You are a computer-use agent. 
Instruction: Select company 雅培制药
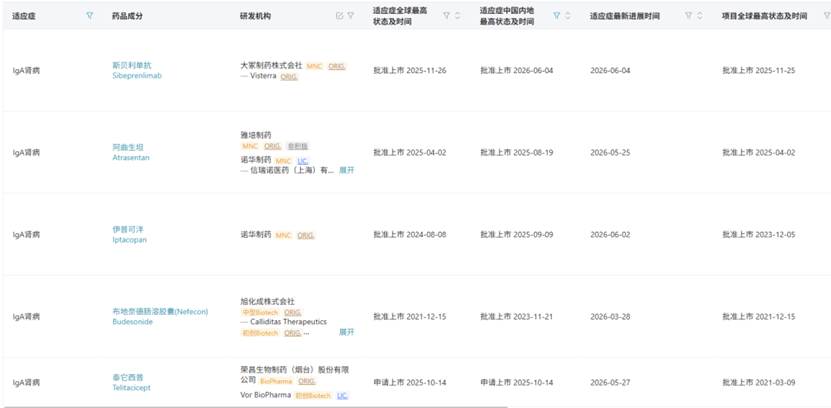pyautogui.click(x=256, y=136)
